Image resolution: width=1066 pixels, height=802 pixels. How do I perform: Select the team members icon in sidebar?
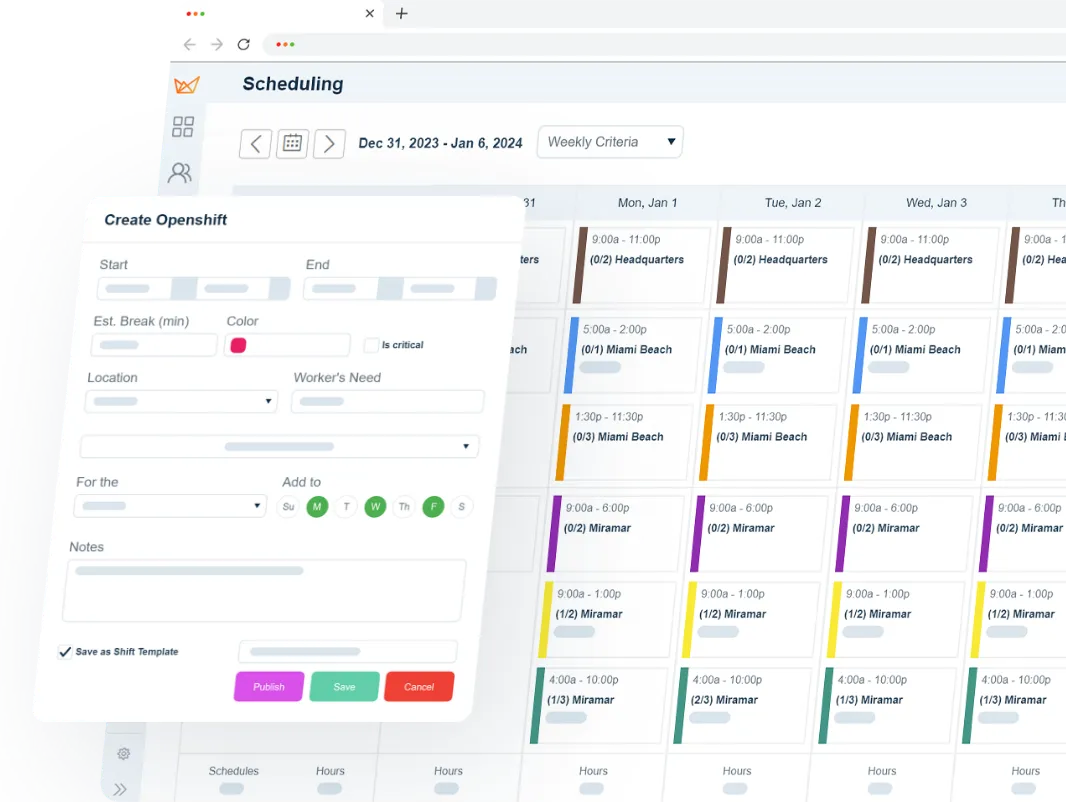(x=180, y=173)
